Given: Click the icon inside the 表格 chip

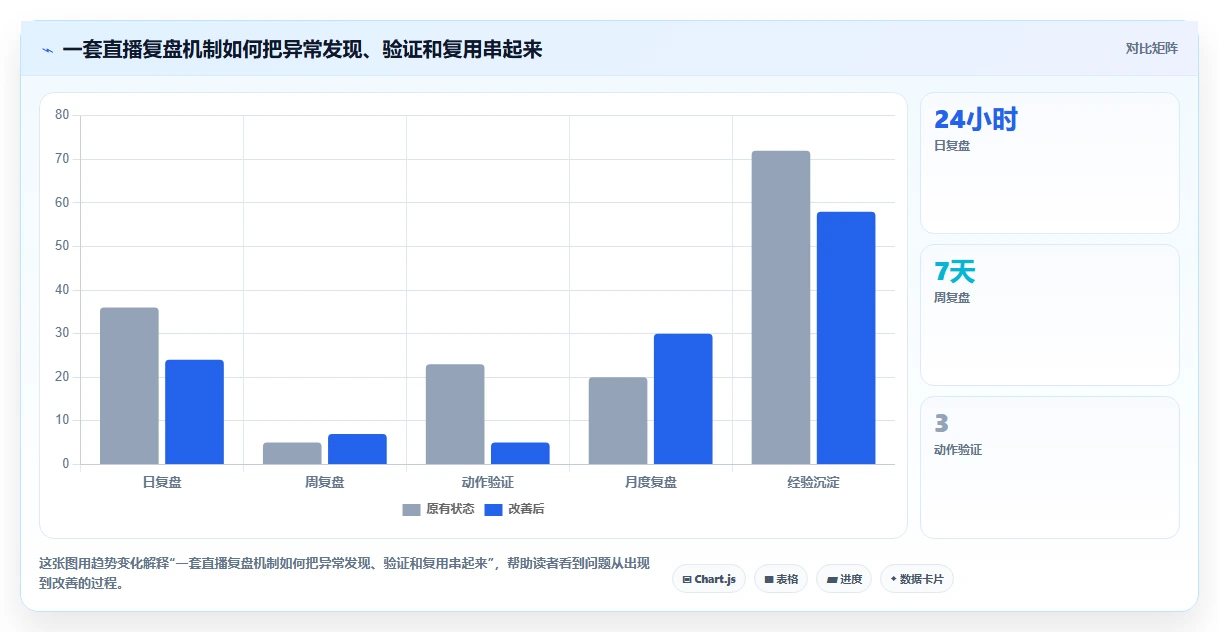Looking at the screenshot, I should click(769, 579).
